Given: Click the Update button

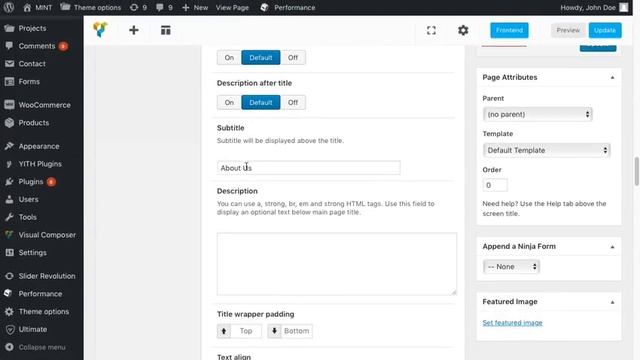Looking at the screenshot, I should tap(605, 30).
